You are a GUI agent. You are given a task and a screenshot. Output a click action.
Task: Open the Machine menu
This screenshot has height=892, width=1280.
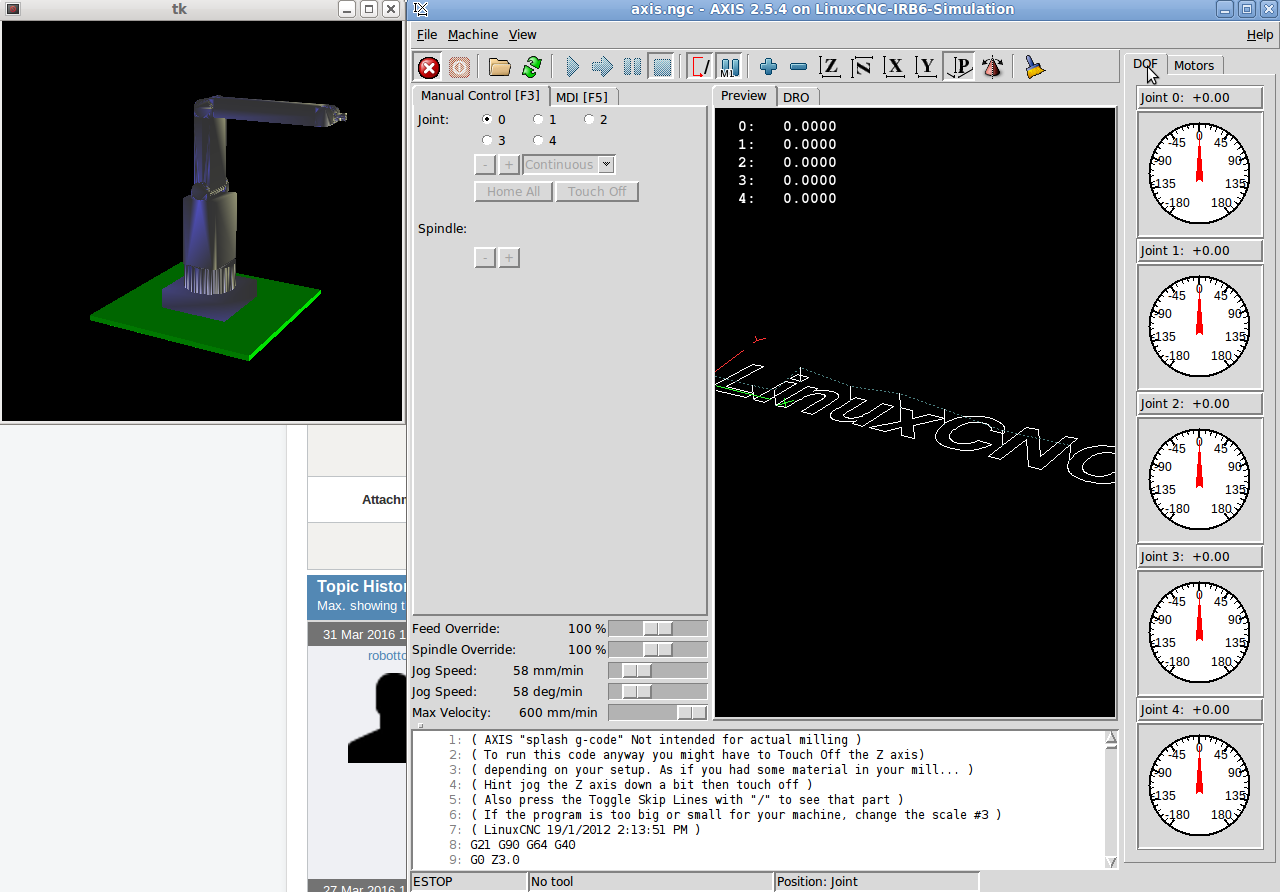pyautogui.click(x=473, y=34)
